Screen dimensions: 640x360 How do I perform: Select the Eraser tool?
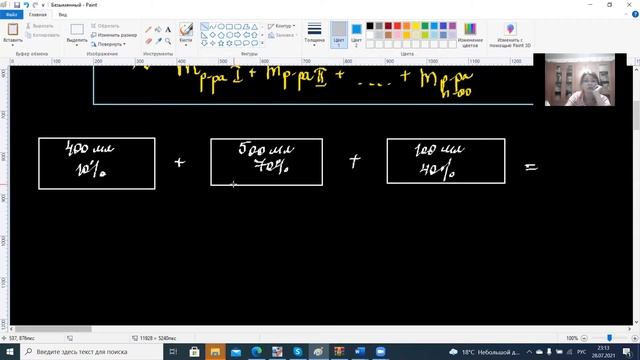click(x=148, y=41)
